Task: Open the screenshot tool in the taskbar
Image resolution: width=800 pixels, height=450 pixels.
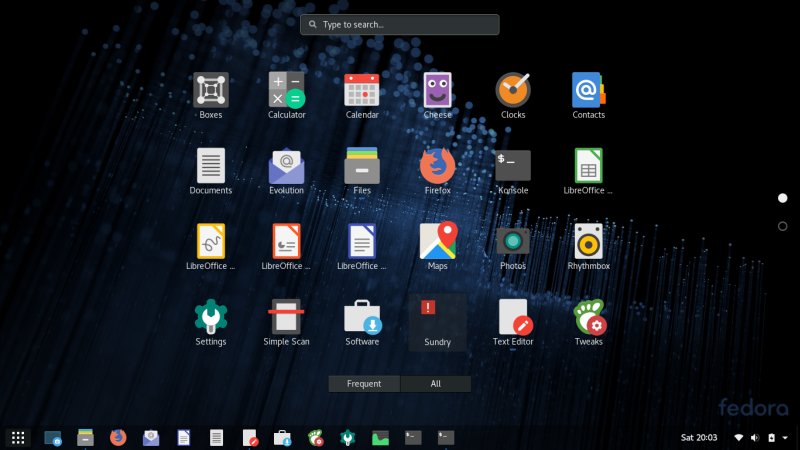Action: (x=53, y=438)
